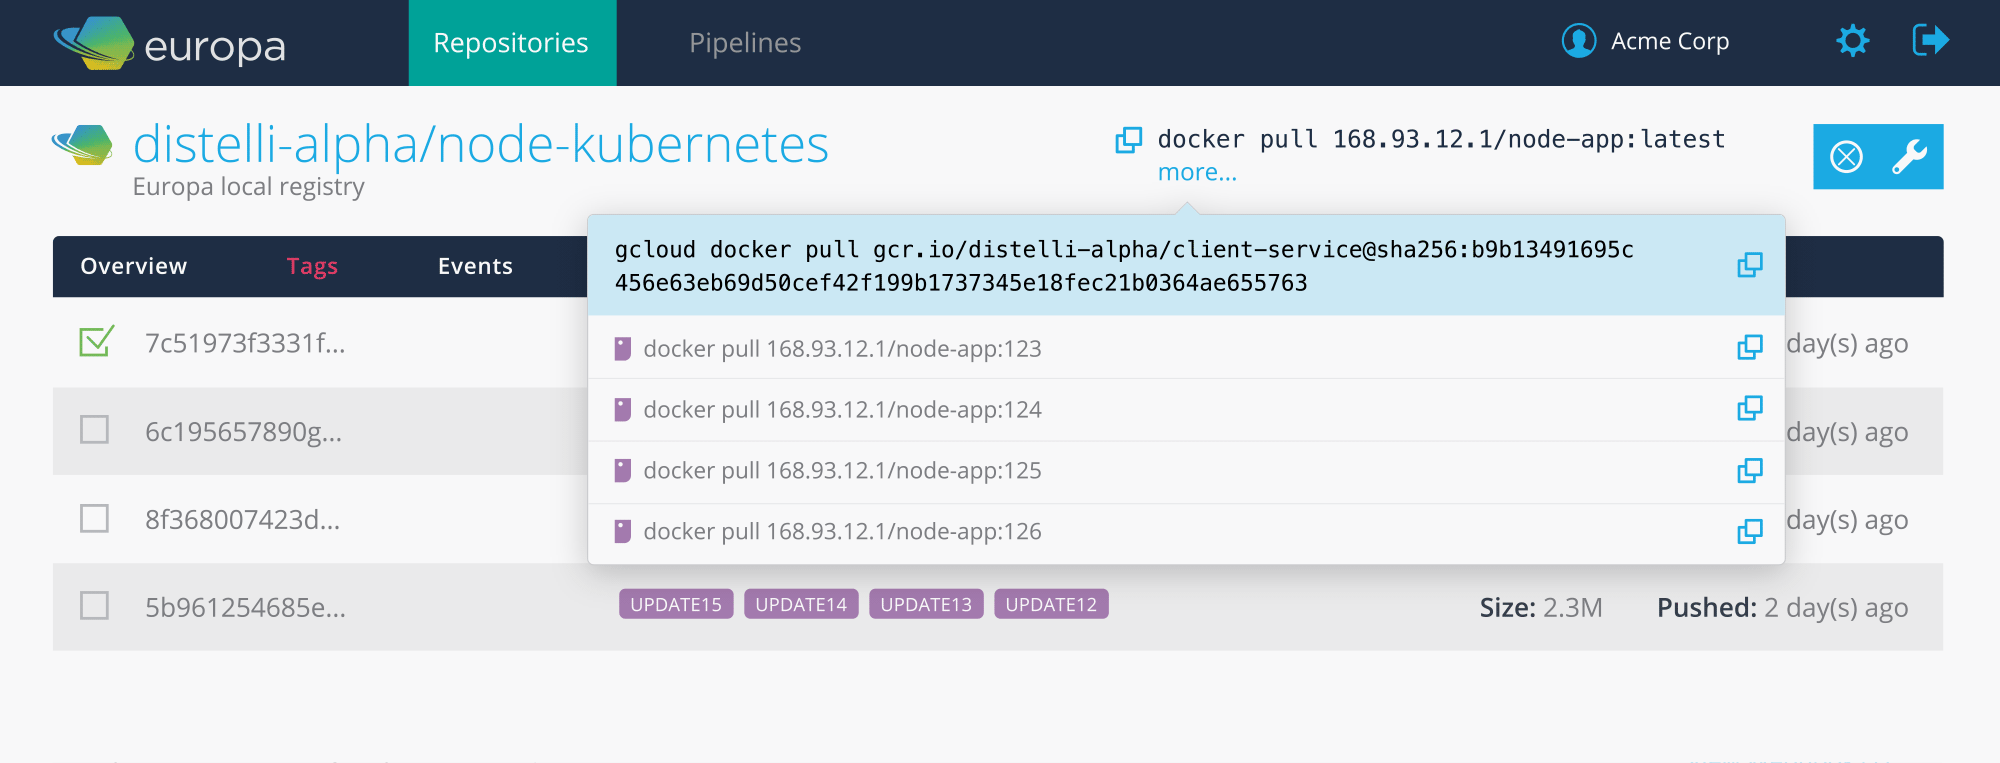Select the 5b961254685e image checkbox
The image size is (2000, 763).
tap(95, 606)
